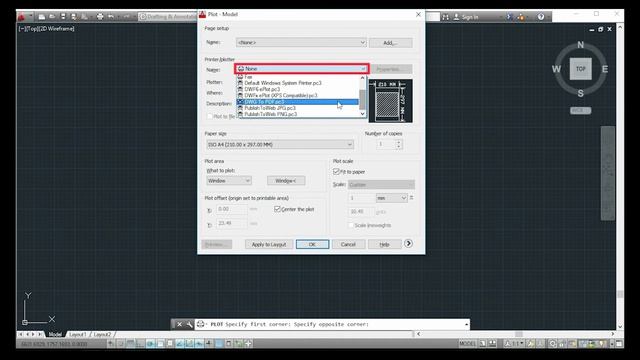This screenshot has width=640, height=360.
Task: Click the Save As icon in Quick Access toolbar
Action: pyautogui.click(x=73, y=17)
